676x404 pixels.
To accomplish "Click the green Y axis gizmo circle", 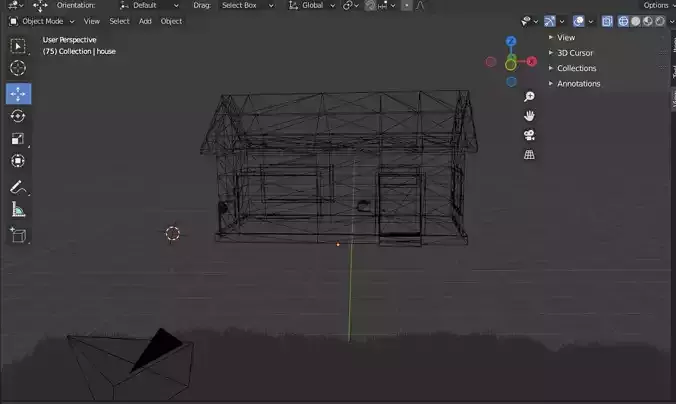I will pos(510,65).
